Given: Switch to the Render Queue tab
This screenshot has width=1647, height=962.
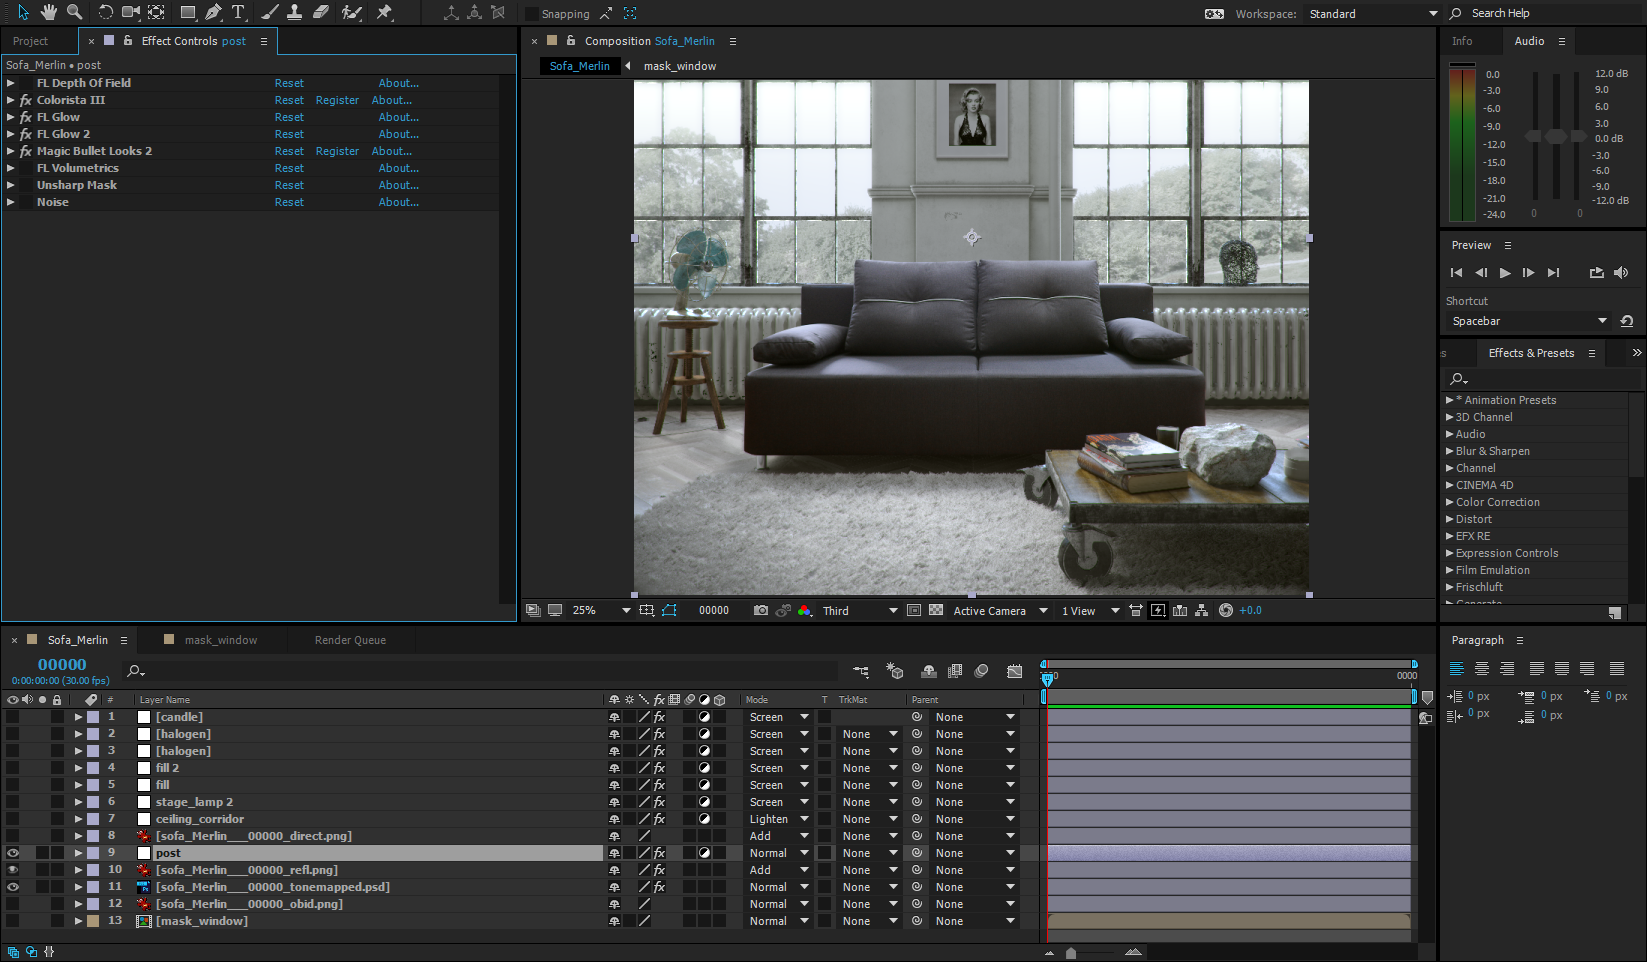Looking at the screenshot, I should pos(350,640).
